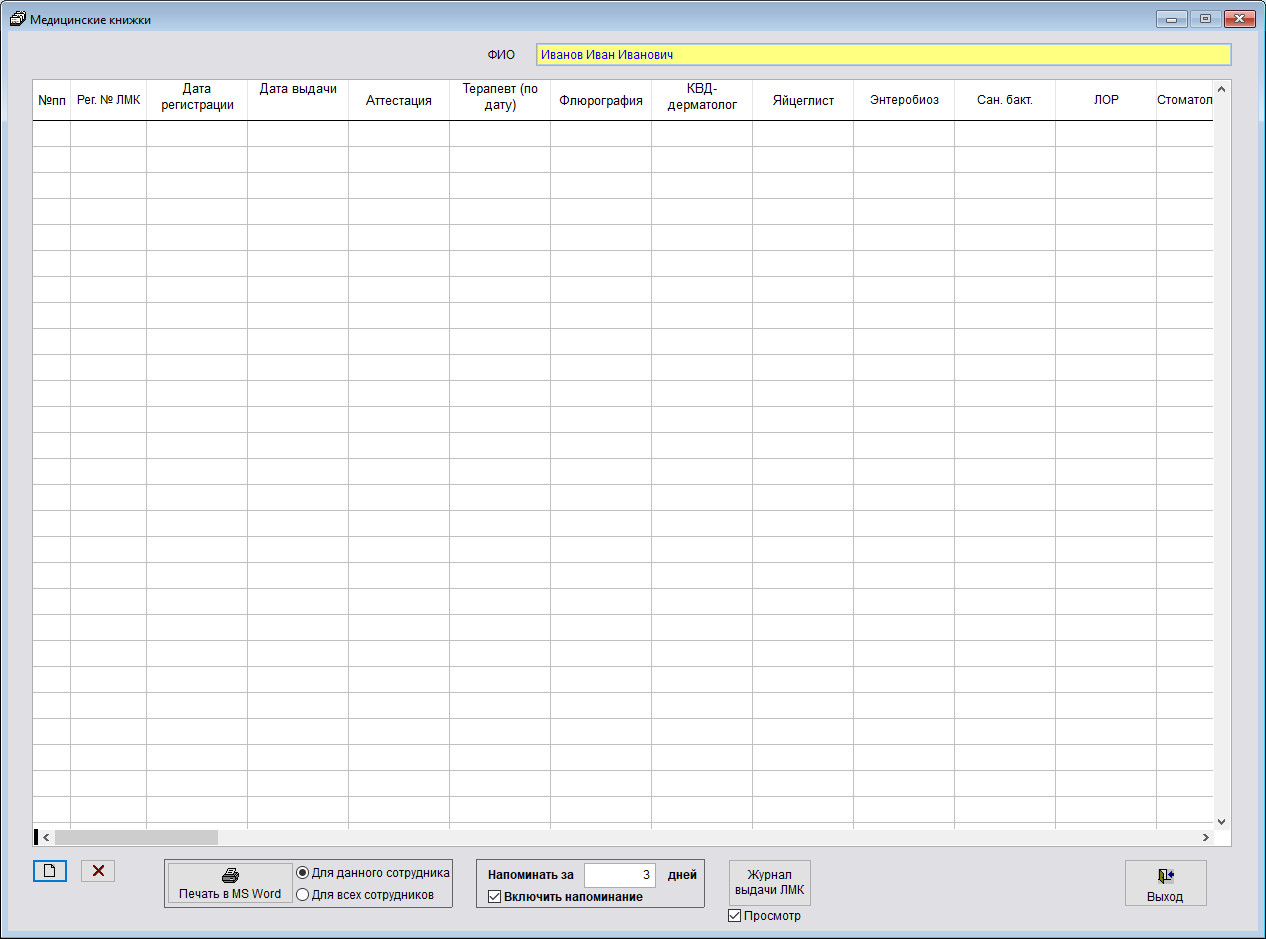Click the horizontal scrollbar left arrow
The width and height of the screenshot is (1266, 939).
click(x=46, y=837)
